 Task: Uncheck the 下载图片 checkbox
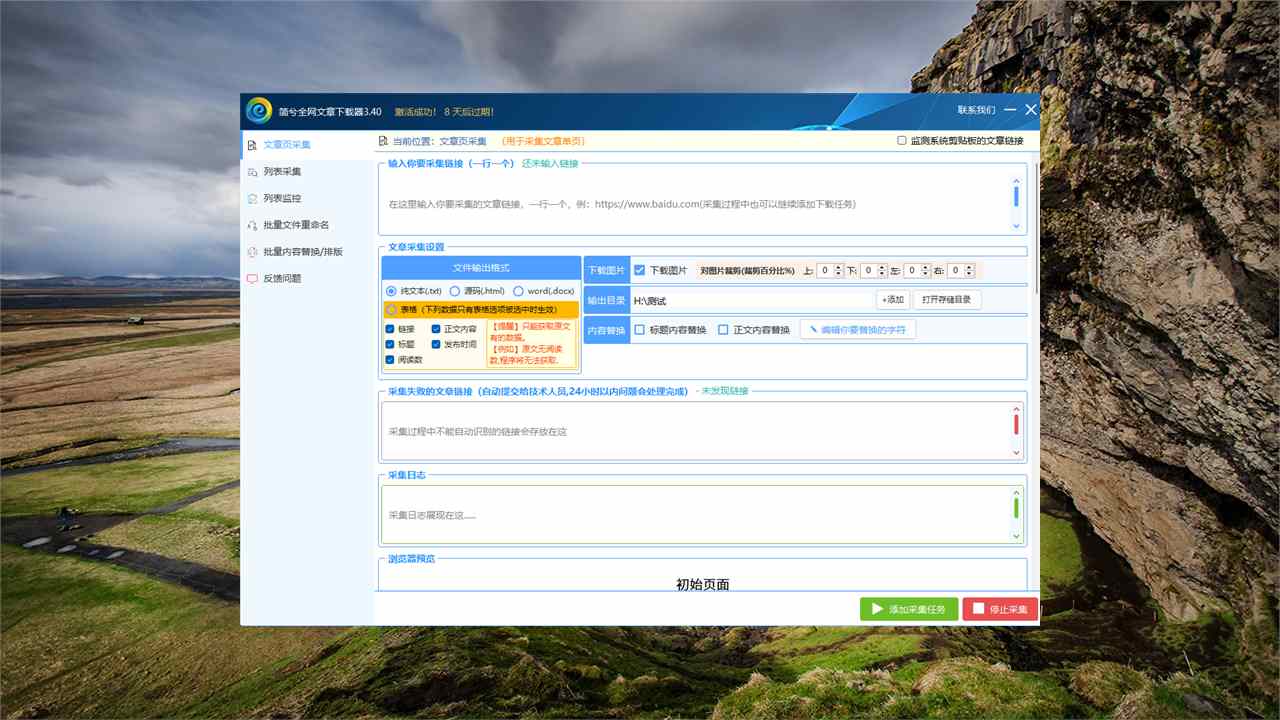pyautogui.click(x=640, y=270)
